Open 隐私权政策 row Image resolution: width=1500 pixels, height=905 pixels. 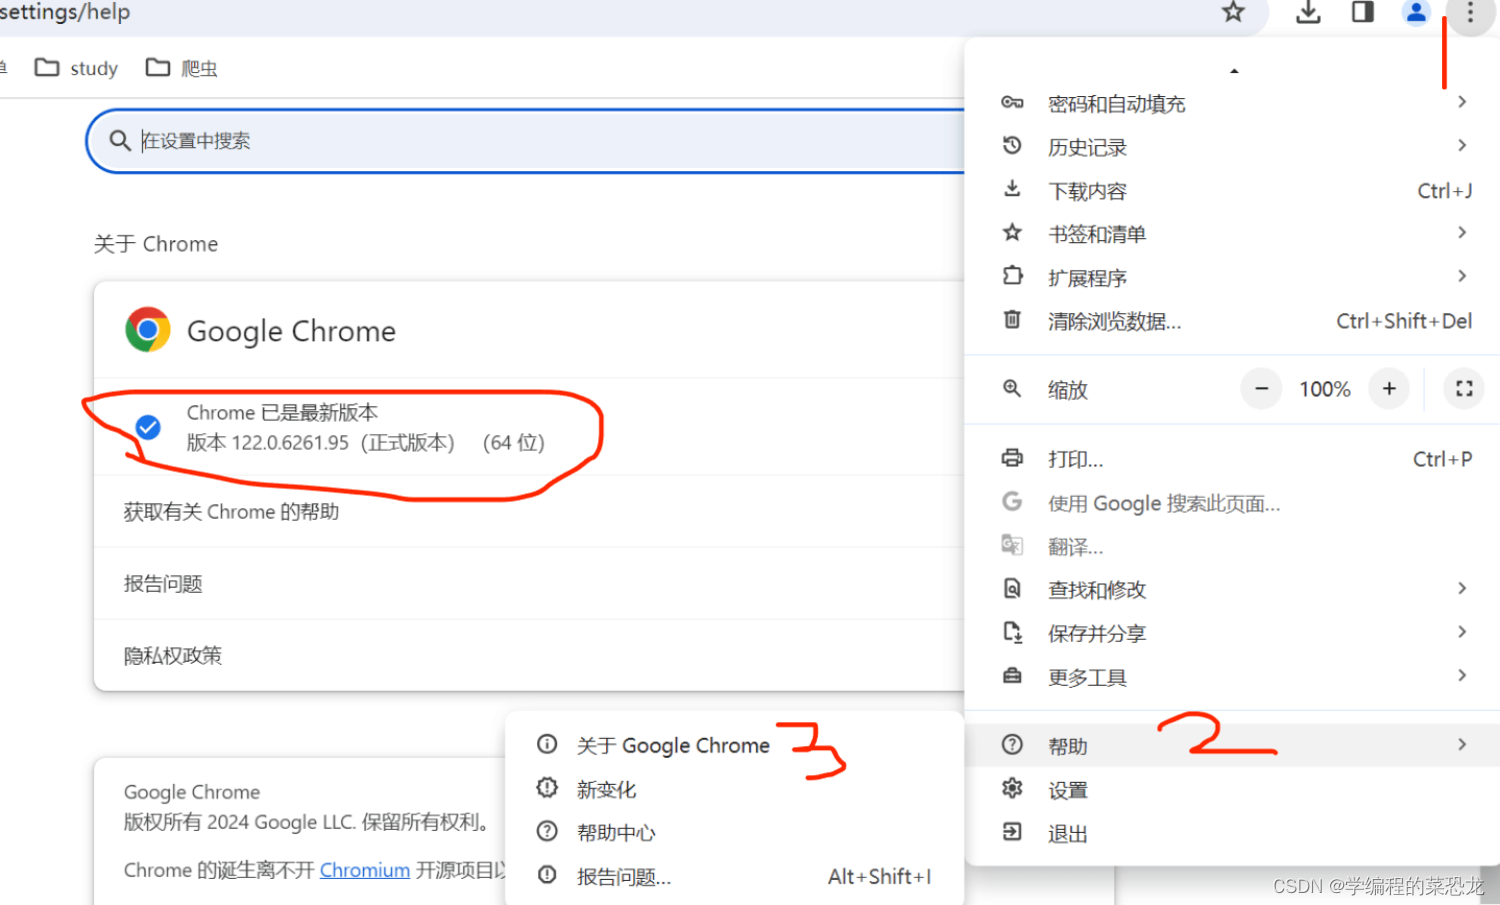pyautogui.click(x=530, y=655)
